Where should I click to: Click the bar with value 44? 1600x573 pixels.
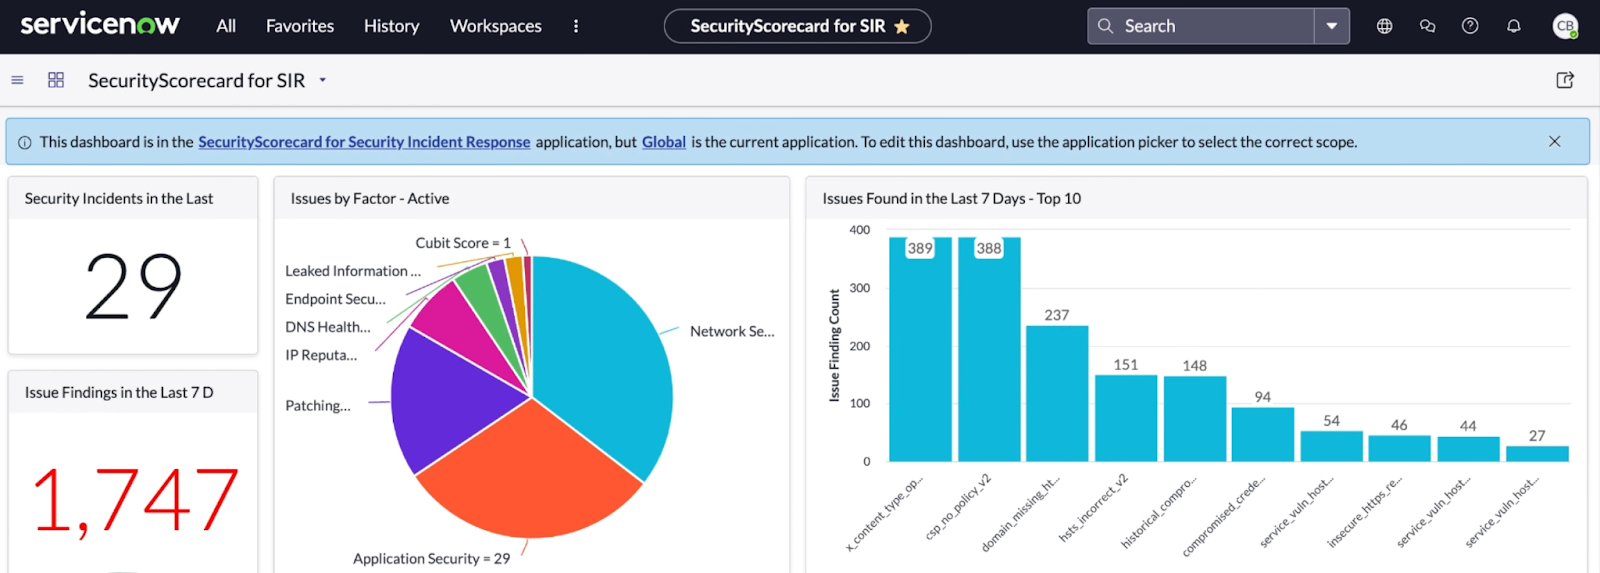point(1468,449)
